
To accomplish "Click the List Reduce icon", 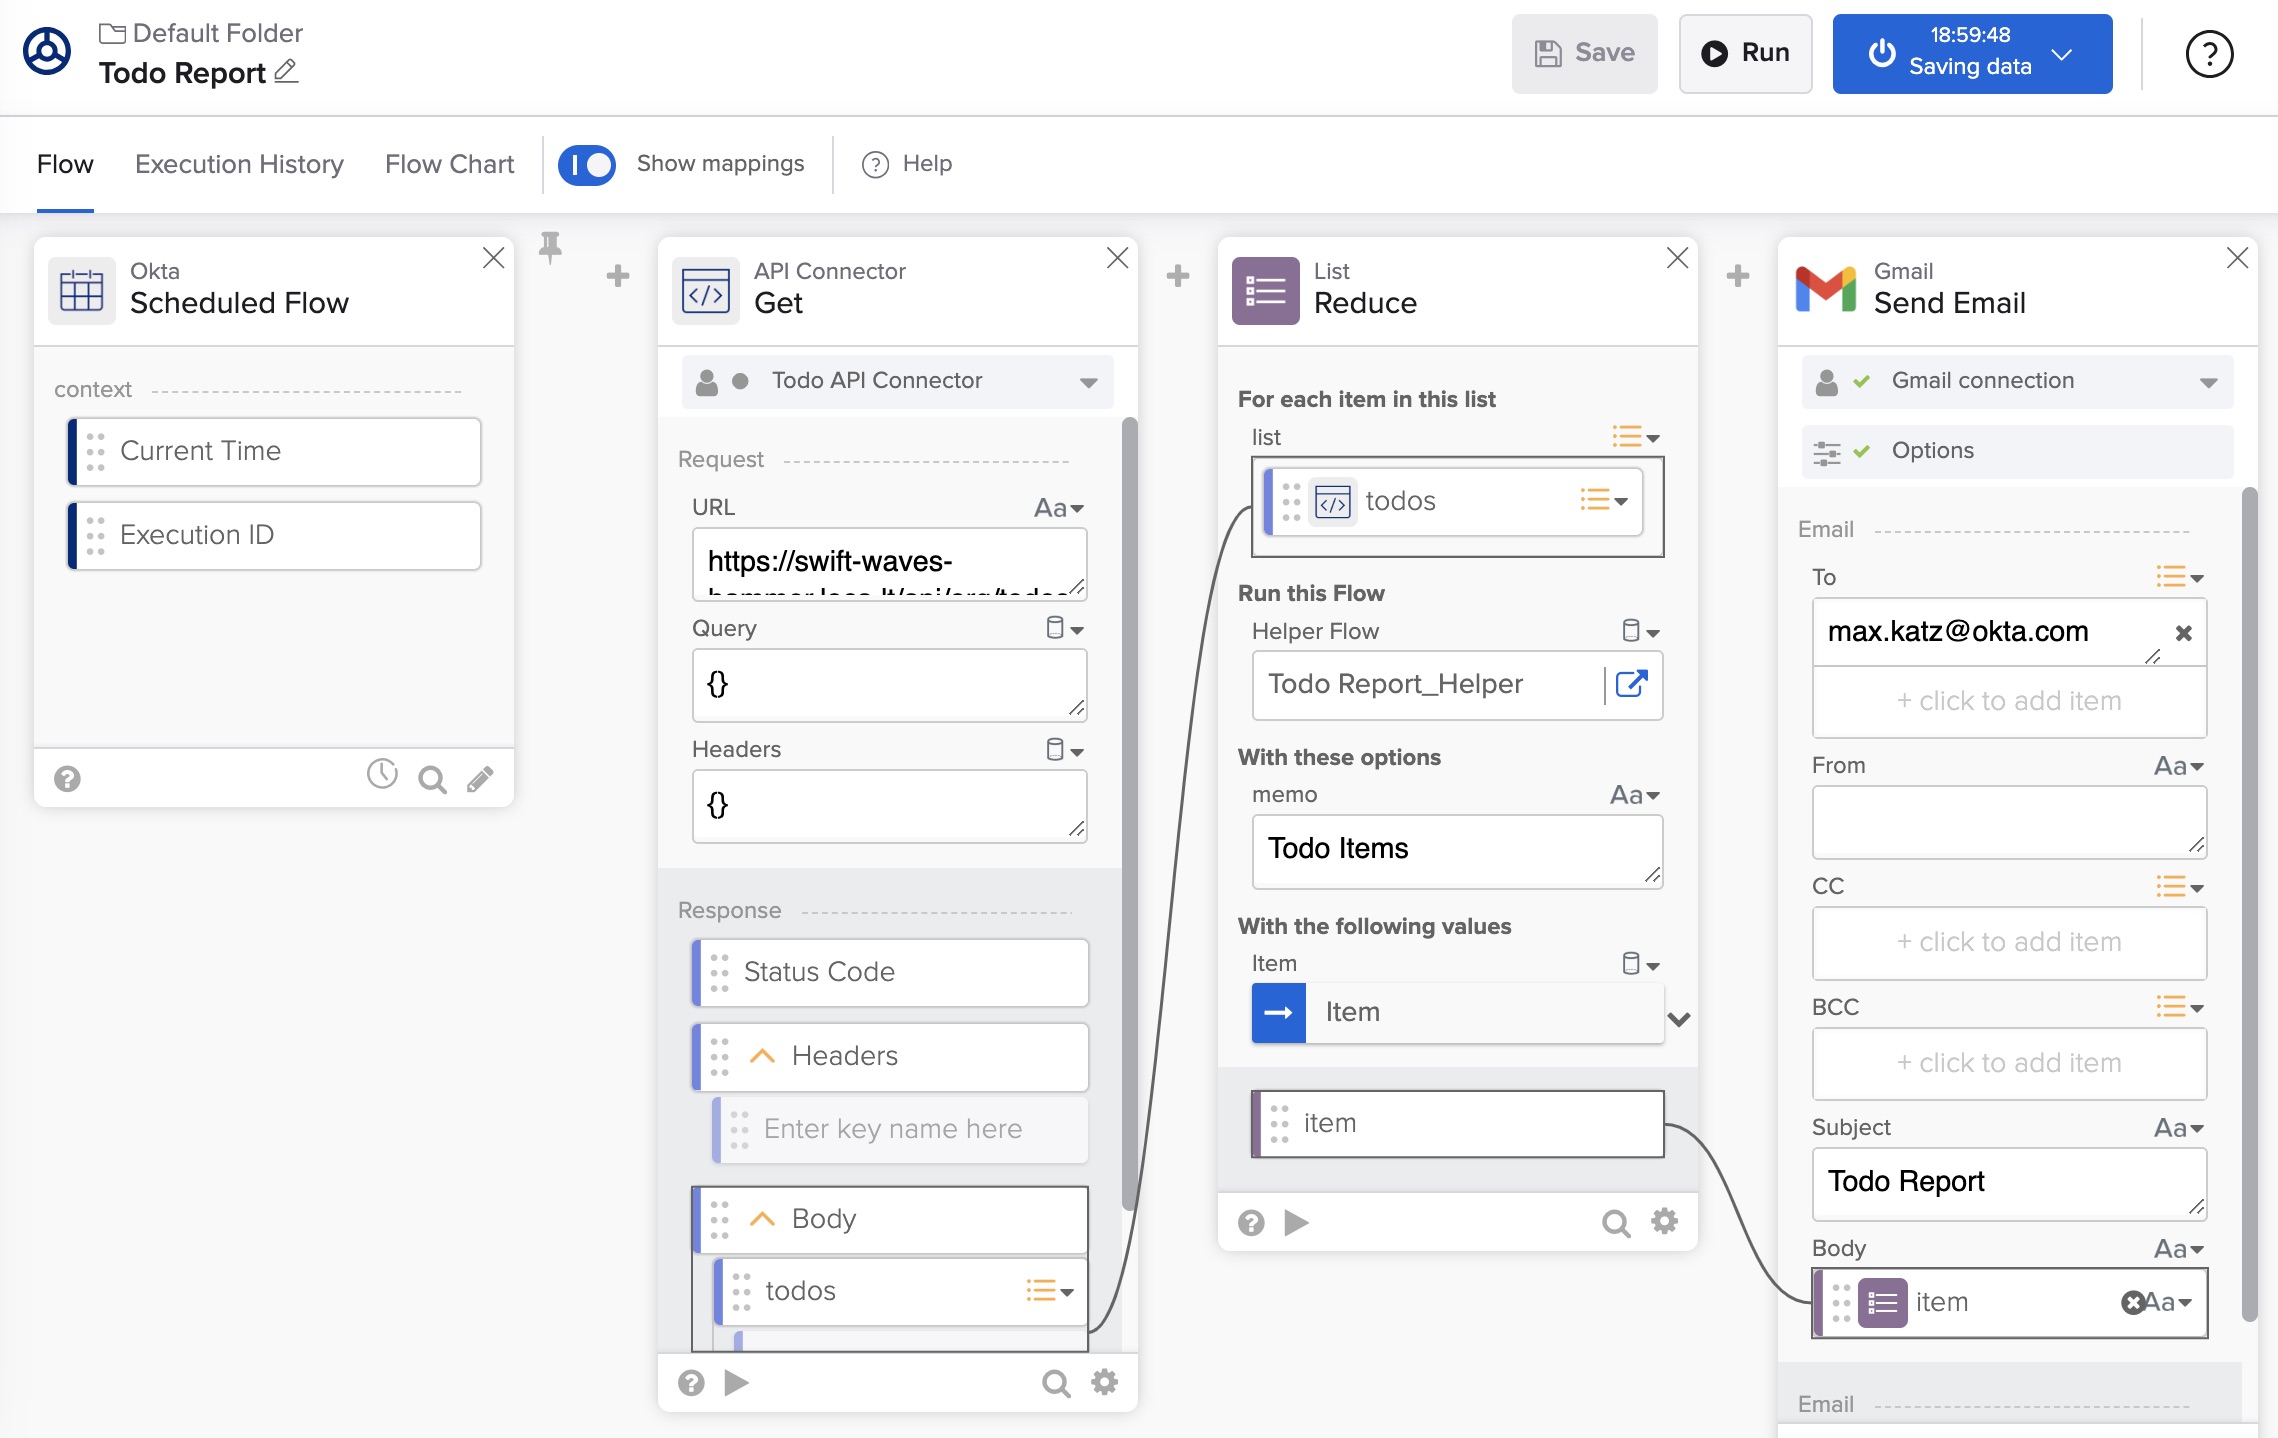I will 1266,290.
